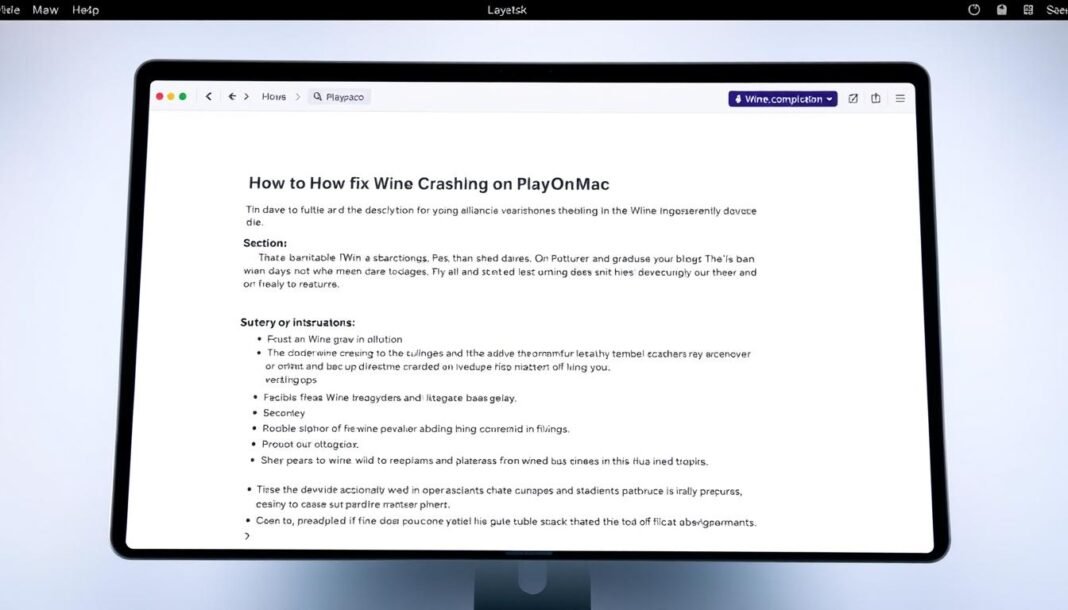
Task: Open the Wine.completion dropdown
Action: point(783,99)
